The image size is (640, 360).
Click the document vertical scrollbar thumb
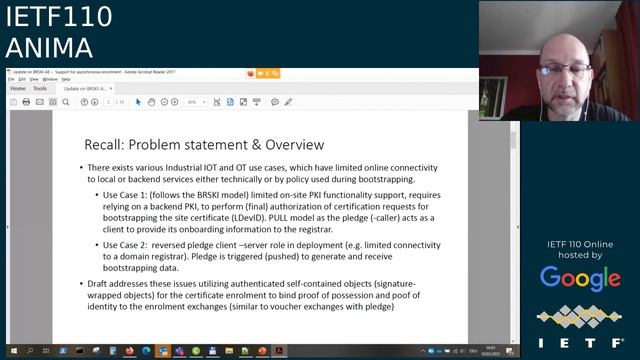[x=513, y=140]
